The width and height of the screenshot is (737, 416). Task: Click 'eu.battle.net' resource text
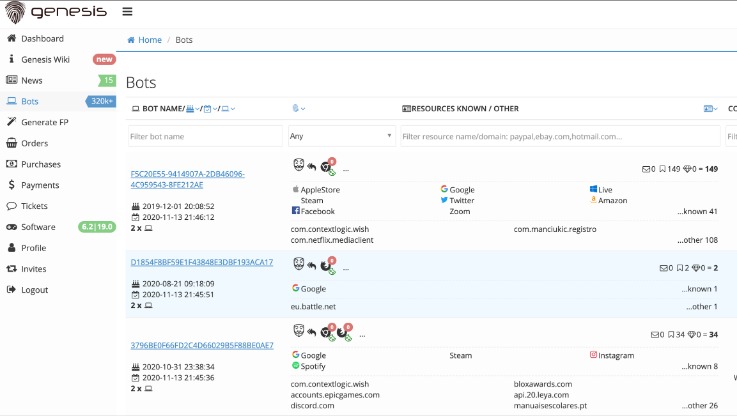coord(313,306)
